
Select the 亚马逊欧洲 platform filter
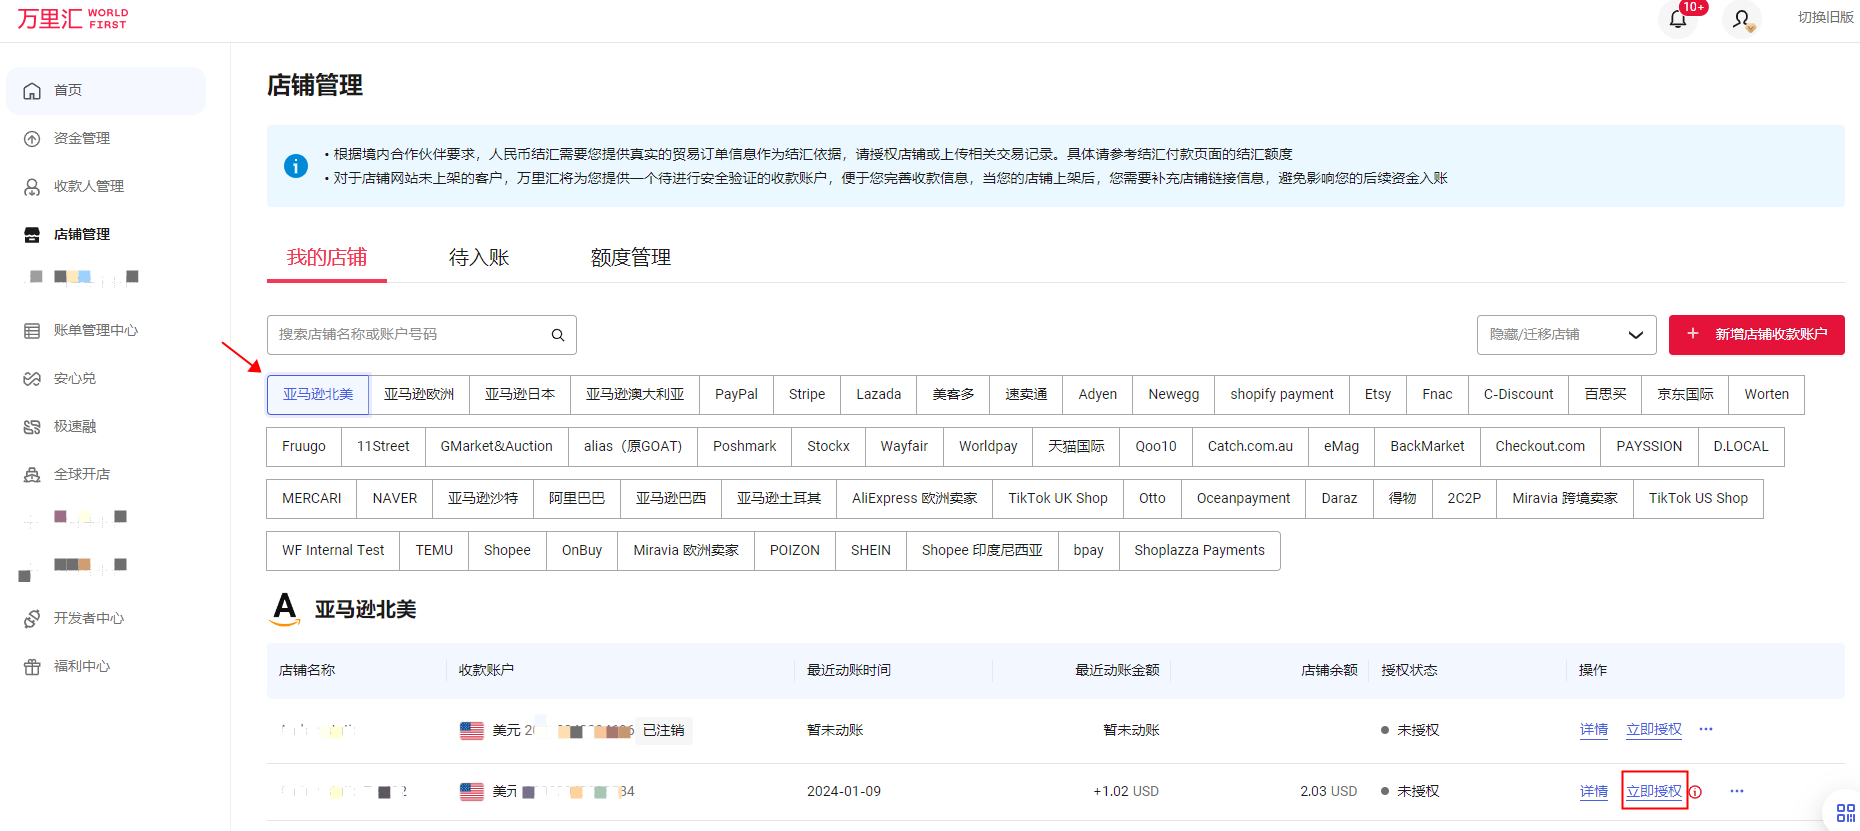419,395
